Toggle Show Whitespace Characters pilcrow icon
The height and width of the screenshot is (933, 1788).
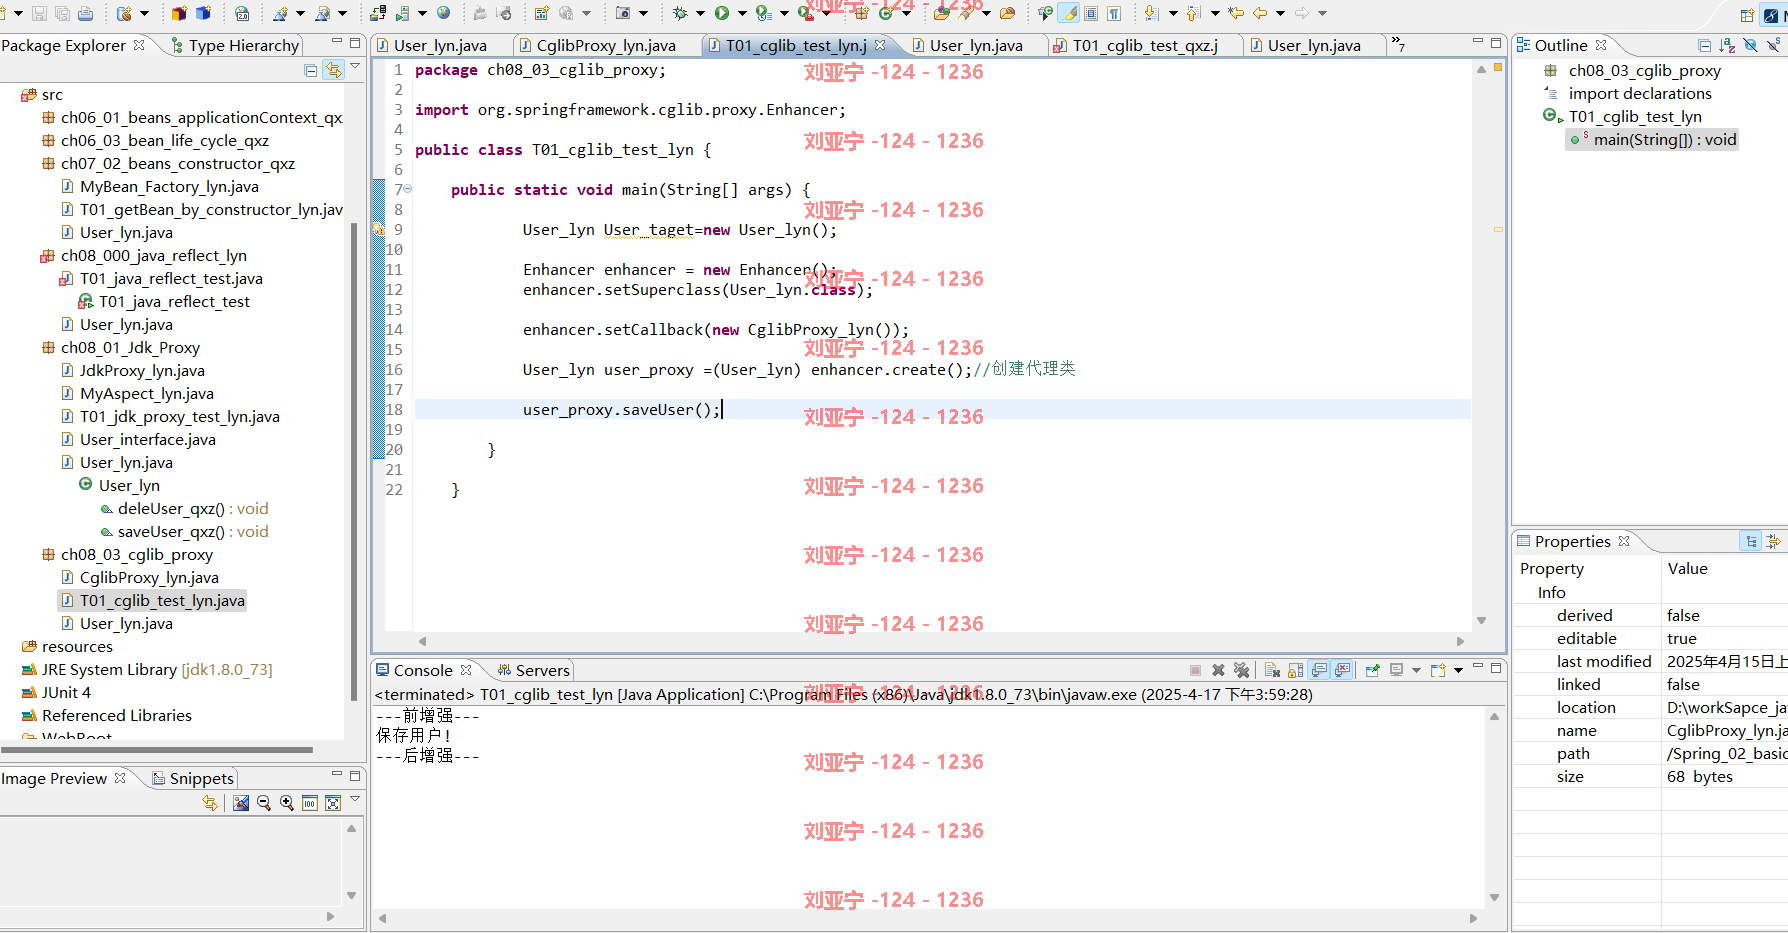pyautogui.click(x=1114, y=13)
